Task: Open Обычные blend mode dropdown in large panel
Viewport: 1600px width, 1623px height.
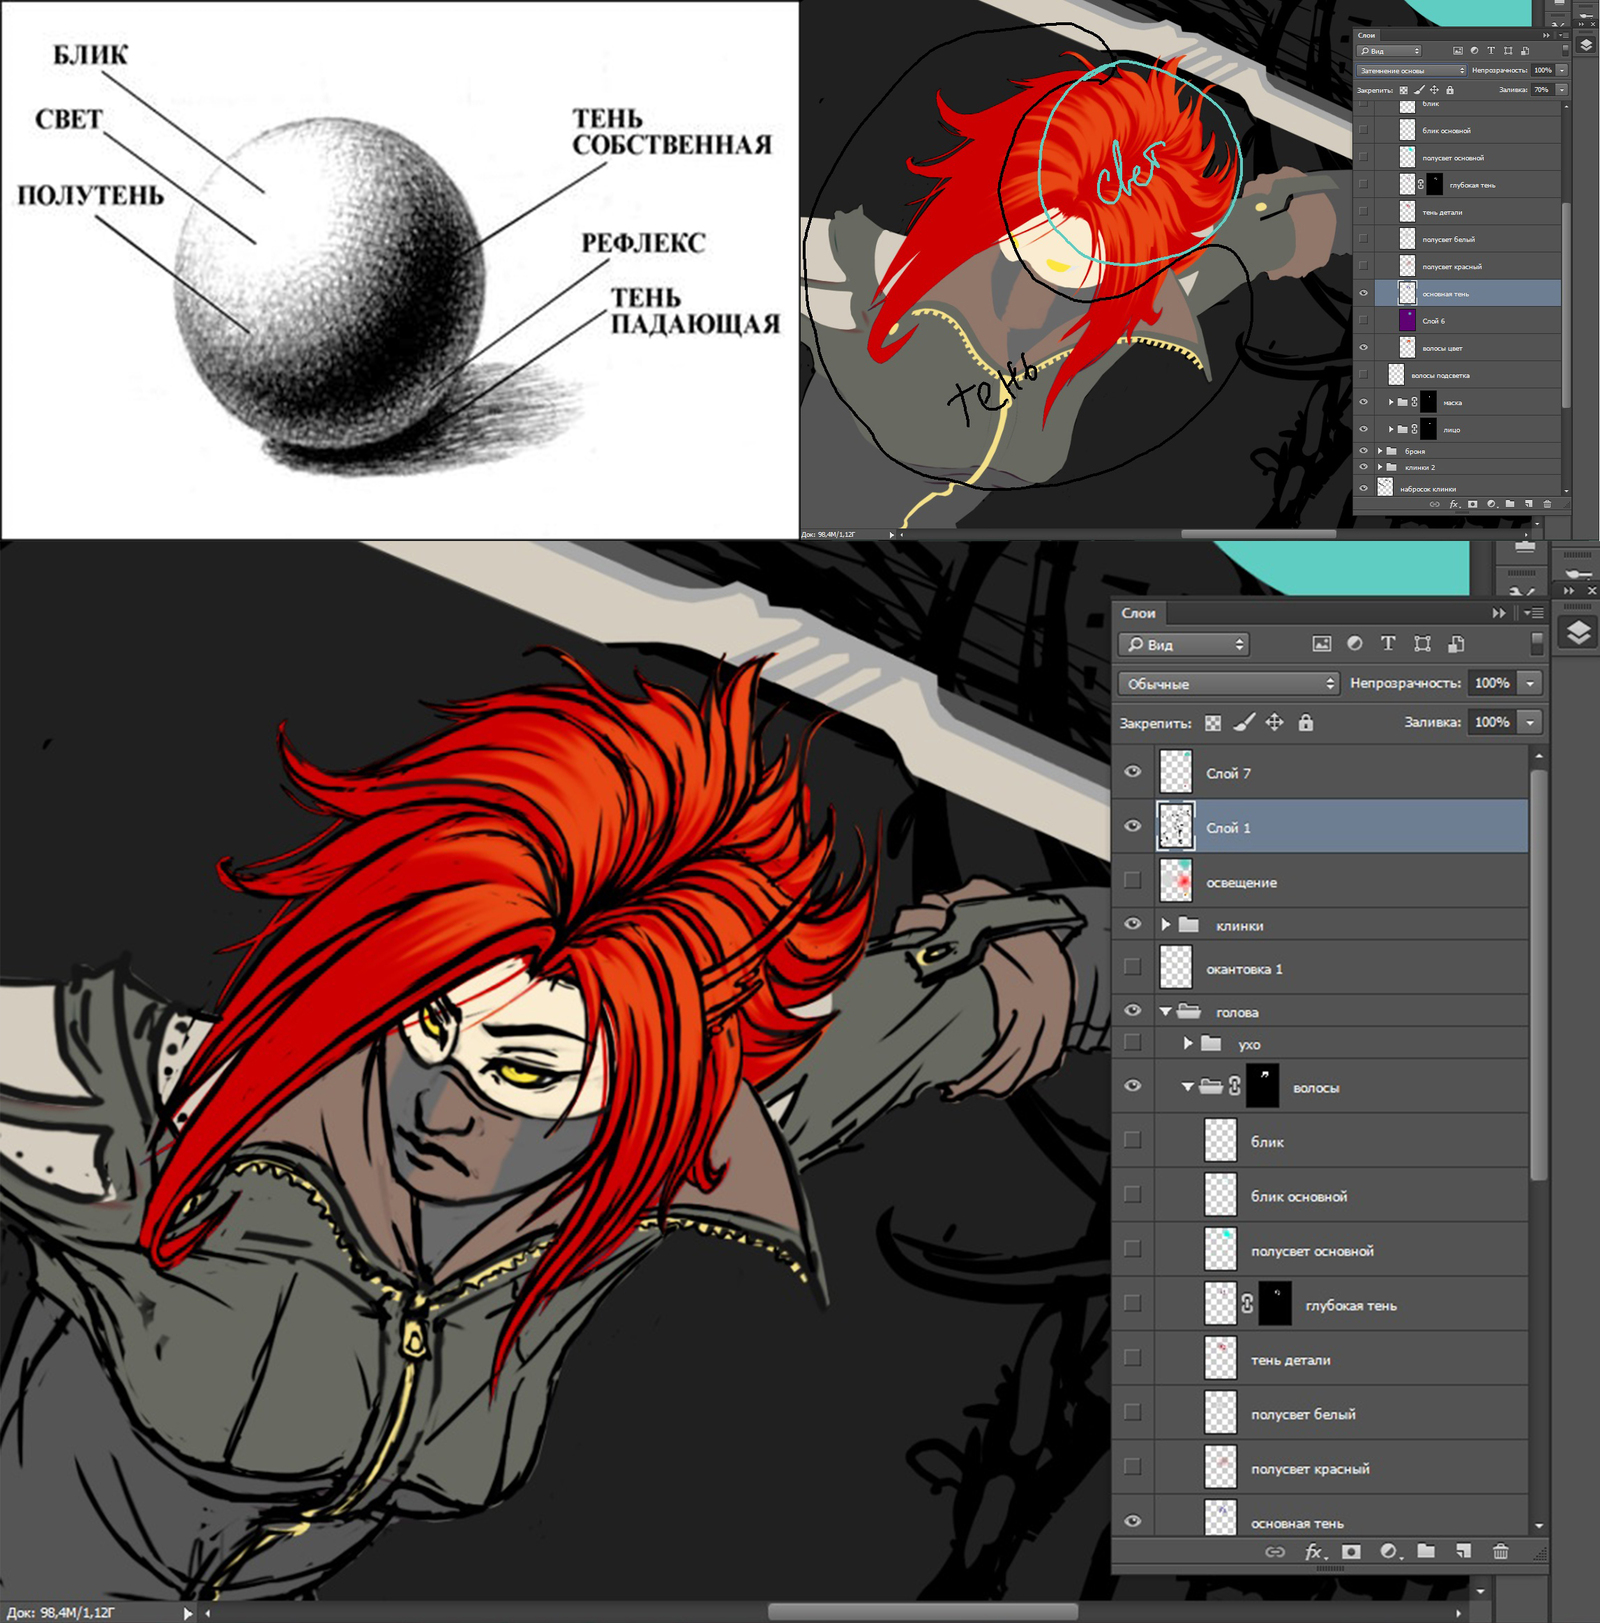Action: click(1229, 683)
